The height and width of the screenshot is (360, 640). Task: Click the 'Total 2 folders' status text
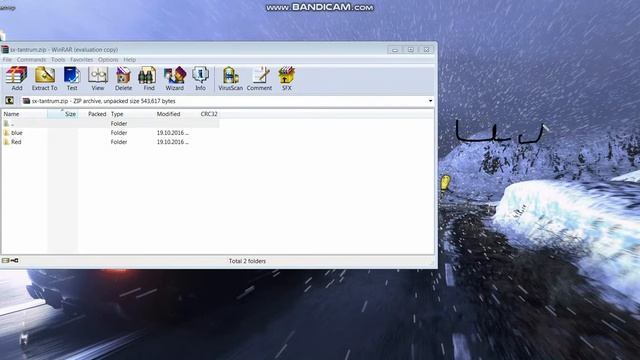pyautogui.click(x=247, y=261)
